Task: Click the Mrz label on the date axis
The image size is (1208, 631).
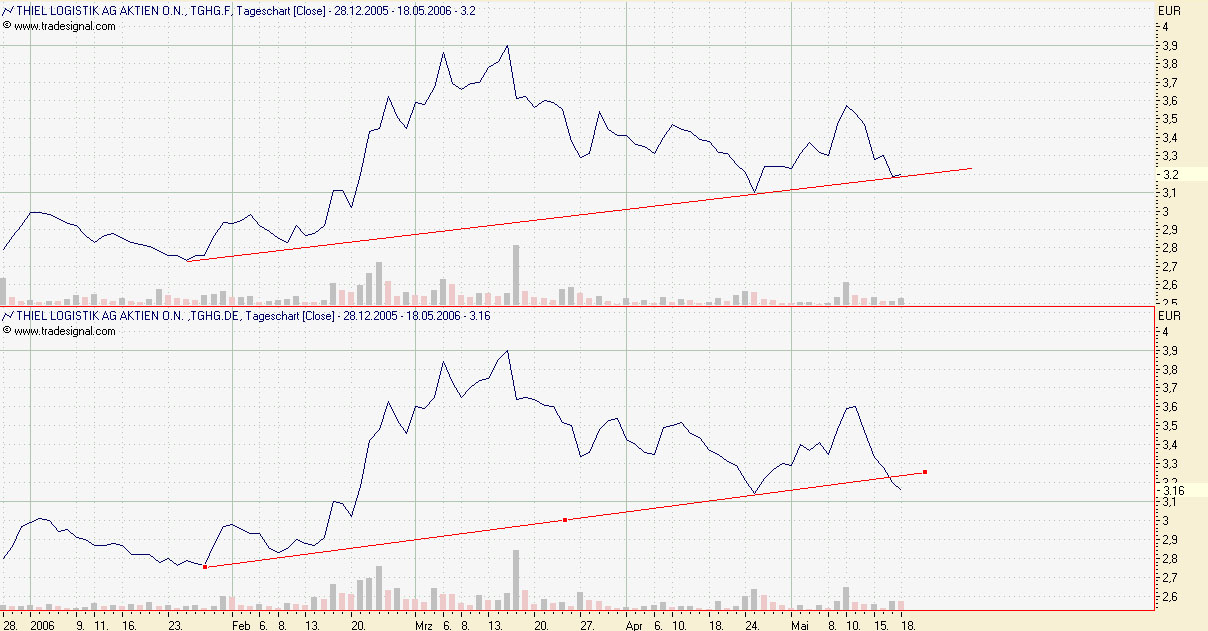Action: tap(424, 623)
